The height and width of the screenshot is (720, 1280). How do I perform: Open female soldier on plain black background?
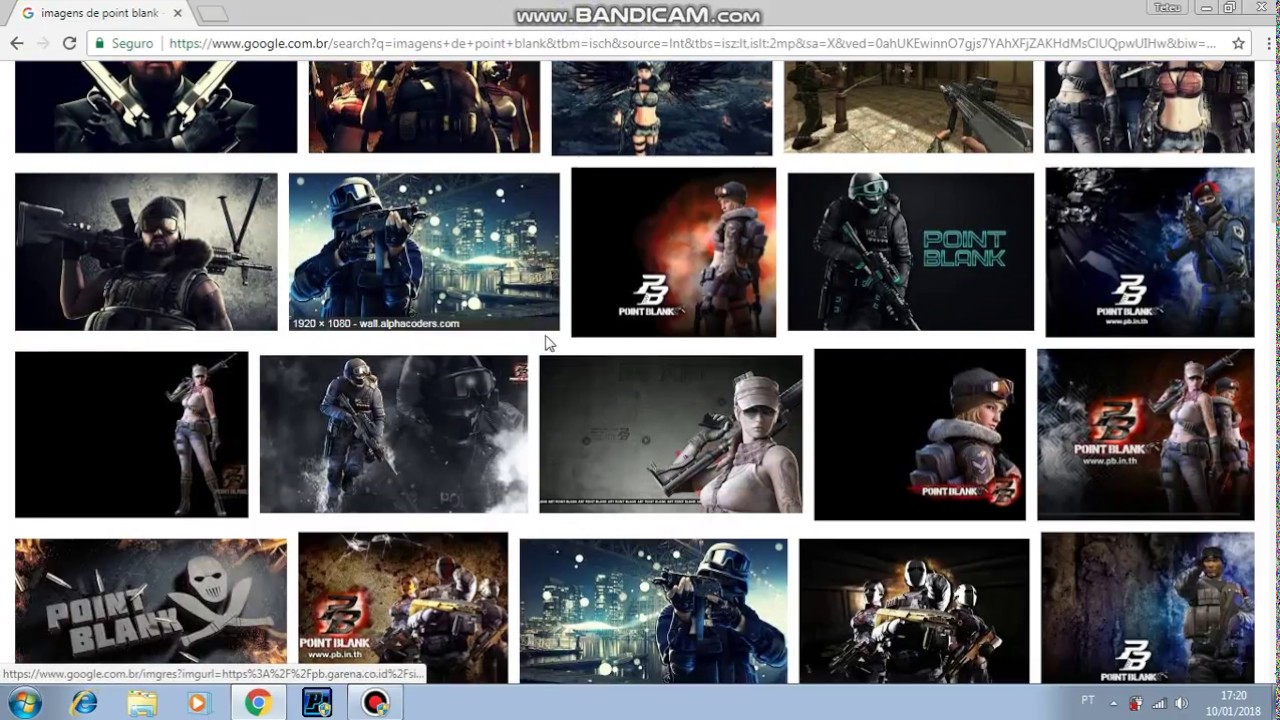point(131,434)
